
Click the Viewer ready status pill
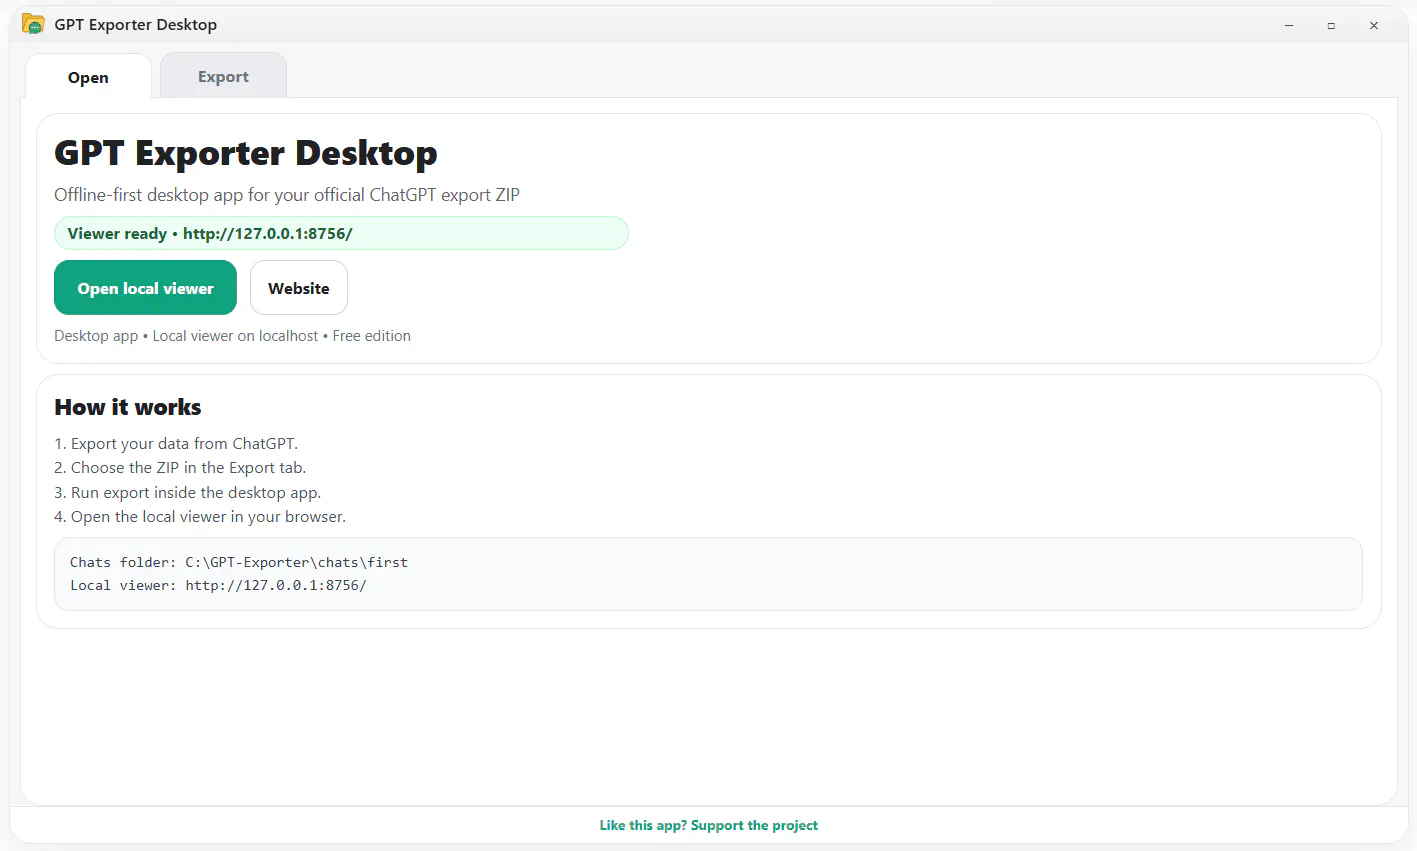pos(341,233)
